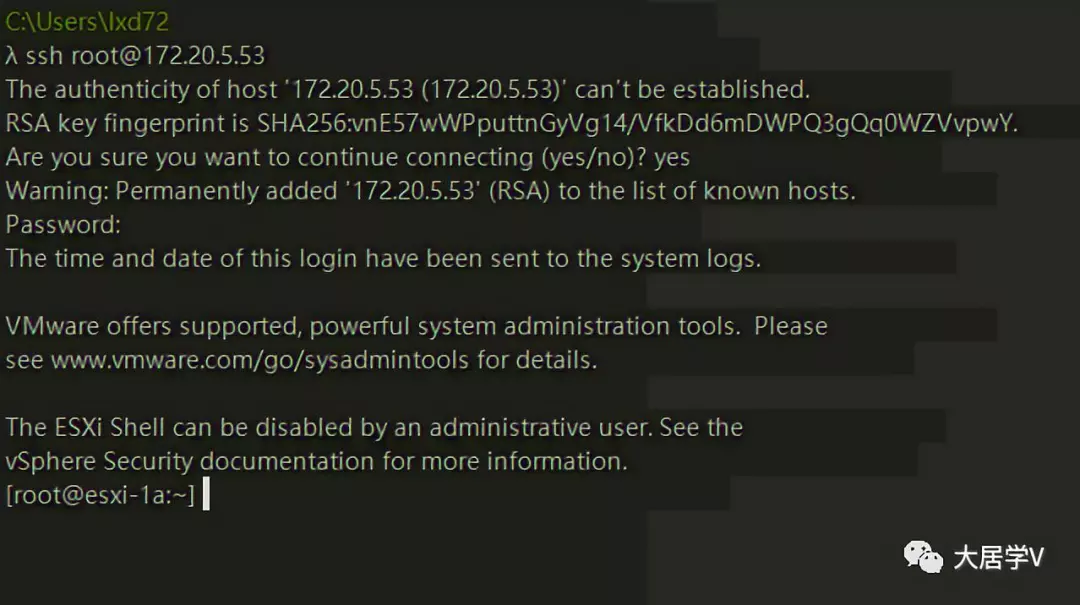Click the Password: prompt line
This screenshot has height=605, width=1080.
tap(63, 225)
